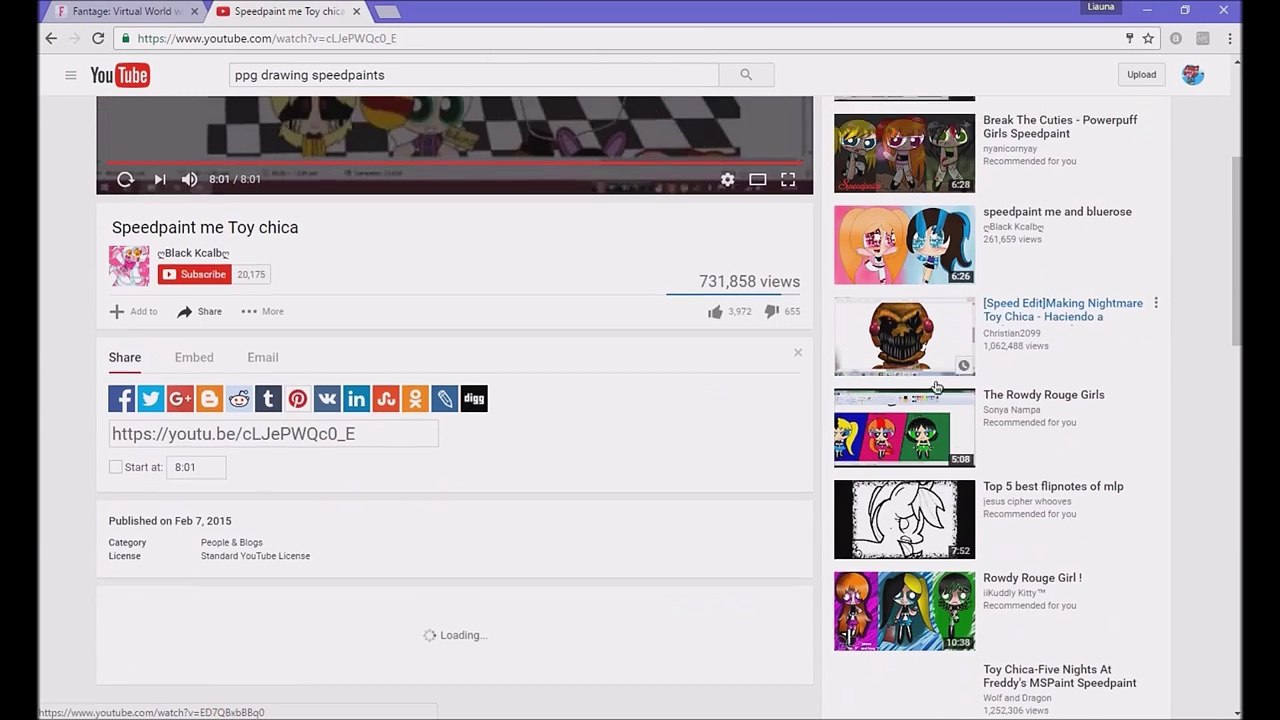The image size is (1280, 720).
Task: Click the red Subscribe button
Action: pyautogui.click(x=195, y=274)
